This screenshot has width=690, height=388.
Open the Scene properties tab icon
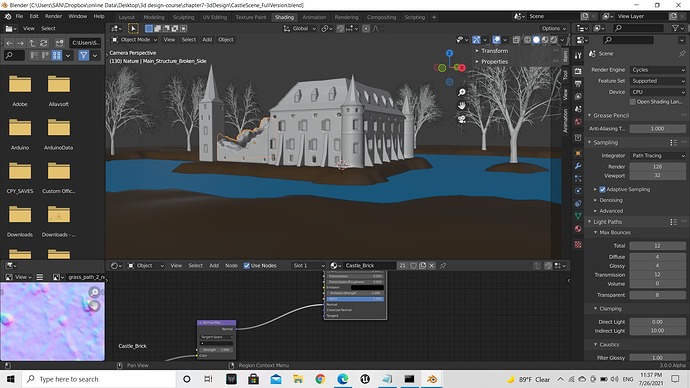click(578, 109)
